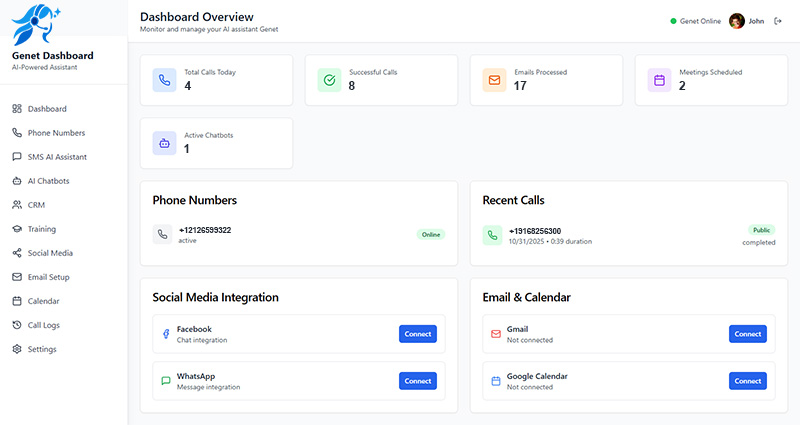The height and width of the screenshot is (425, 800).
Task: Connect the Facebook chat integration
Action: click(418, 334)
